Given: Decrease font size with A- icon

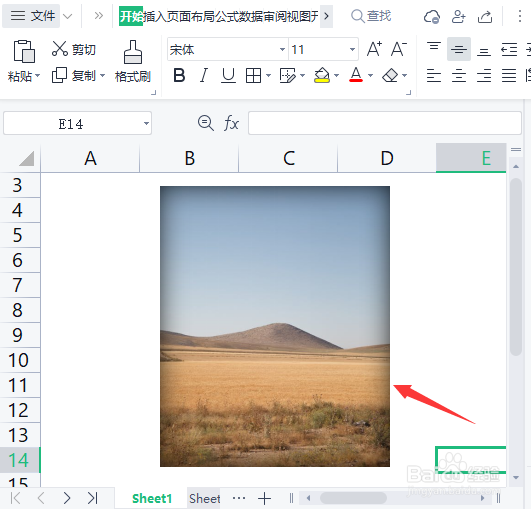Looking at the screenshot, I should (x=399, y=49).
